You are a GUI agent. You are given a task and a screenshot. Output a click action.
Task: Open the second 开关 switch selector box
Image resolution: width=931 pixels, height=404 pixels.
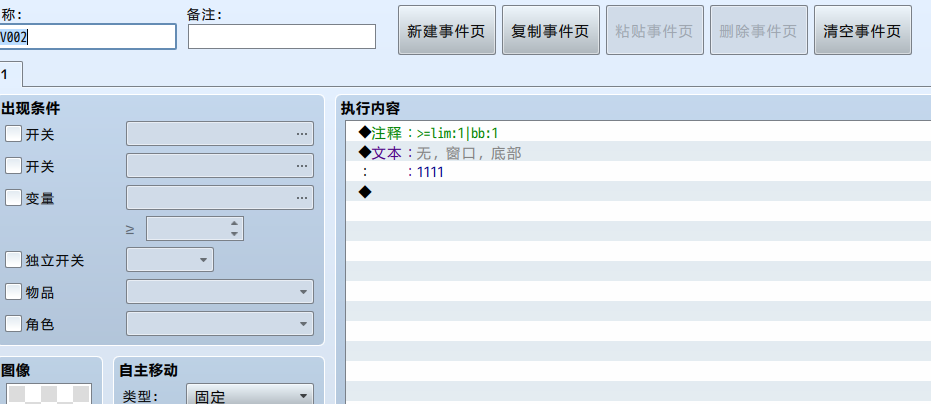(220, 166)
